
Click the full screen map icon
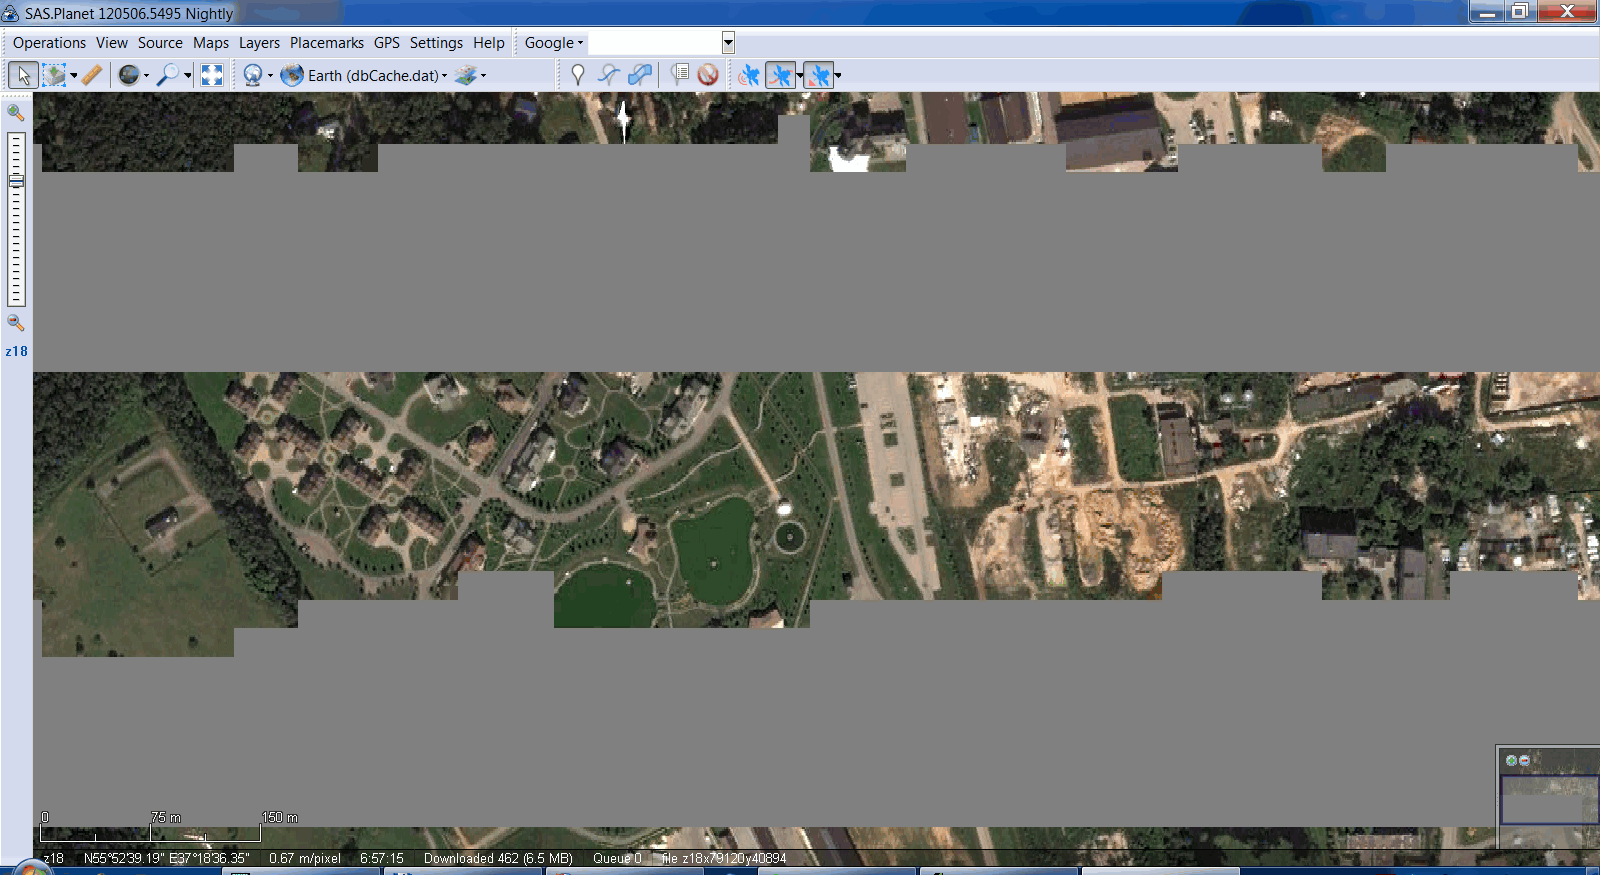(212, 75)
